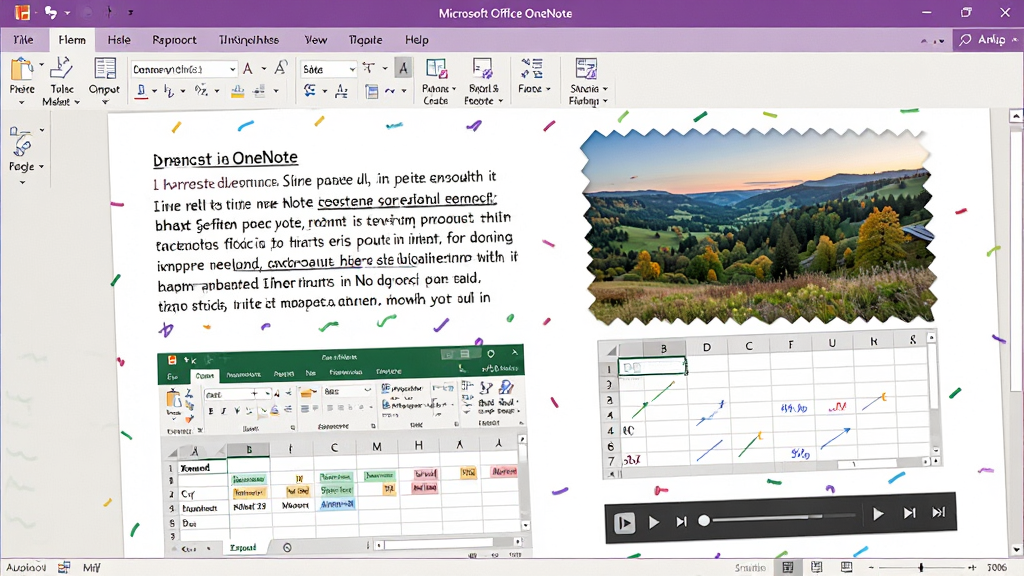This screenshot has height=576, width=1024.
Task: Switch to the third status bar view button
Action: [x=846, y=567]
